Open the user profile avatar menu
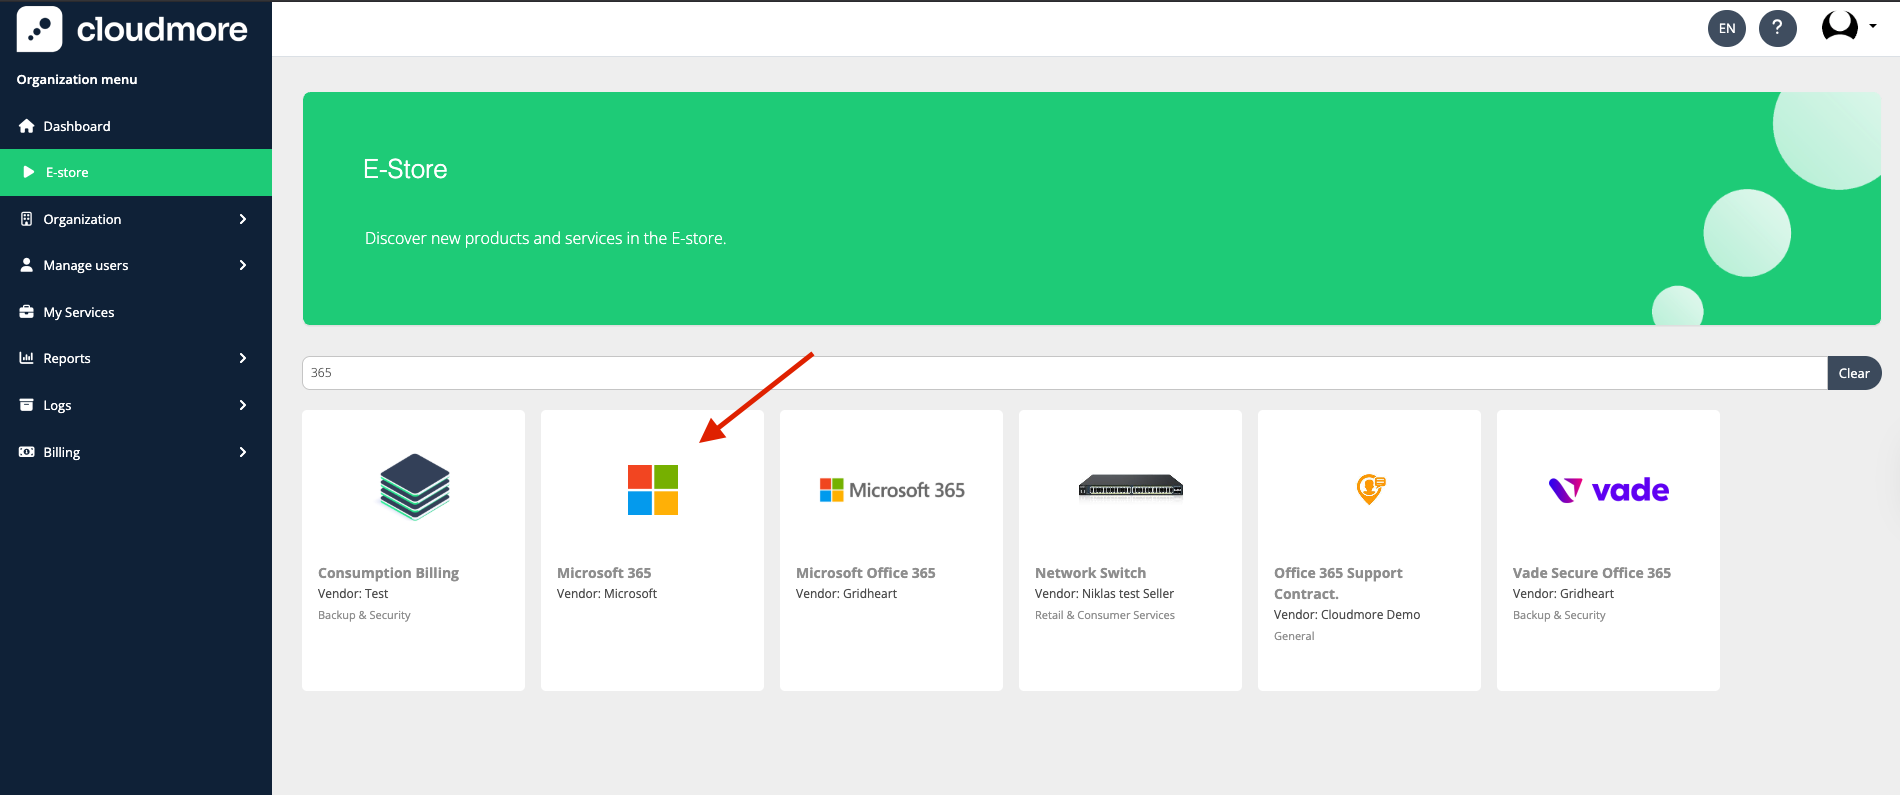Viewport: 1900px width, 795px height. pyautogui.click(x=1841, y=27)
